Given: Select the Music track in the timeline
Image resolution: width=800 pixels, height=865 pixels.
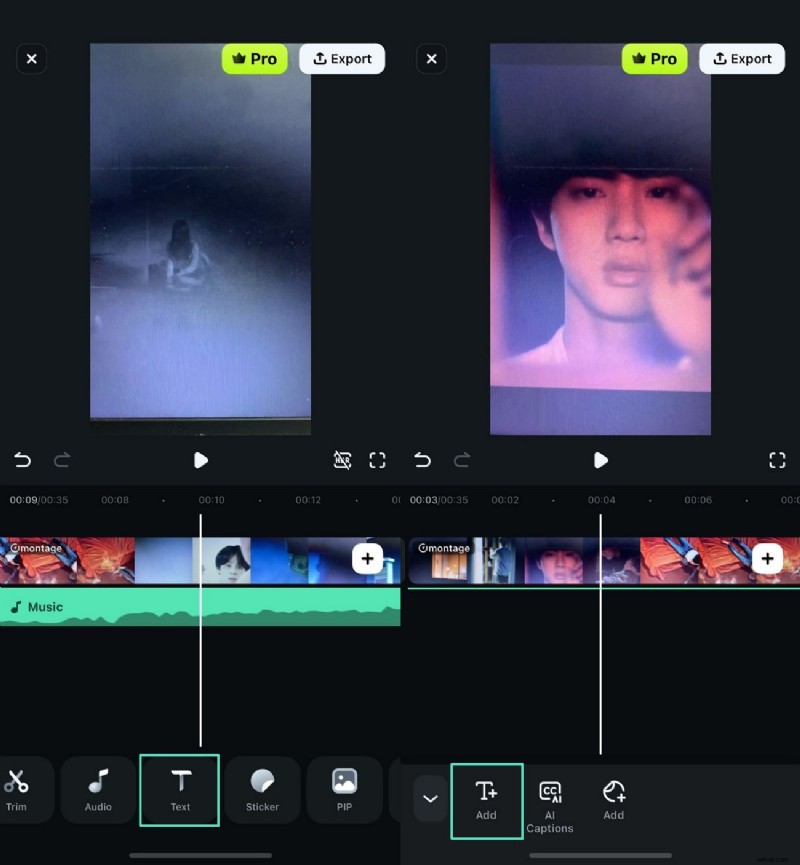Looking at the screenshot, I should tap(100, 606).
